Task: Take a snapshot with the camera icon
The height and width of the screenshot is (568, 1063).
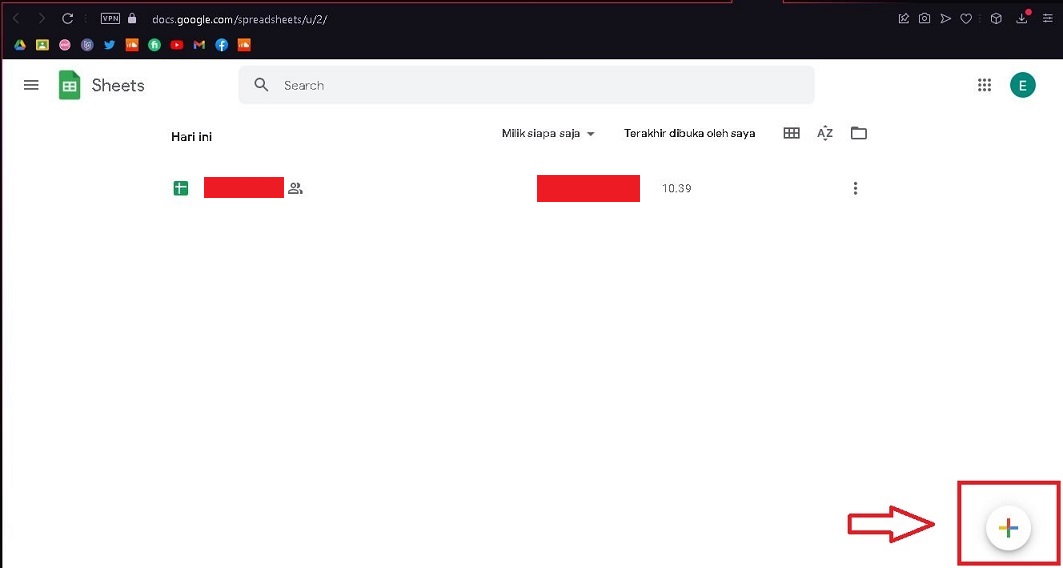Action: [925, 18]
